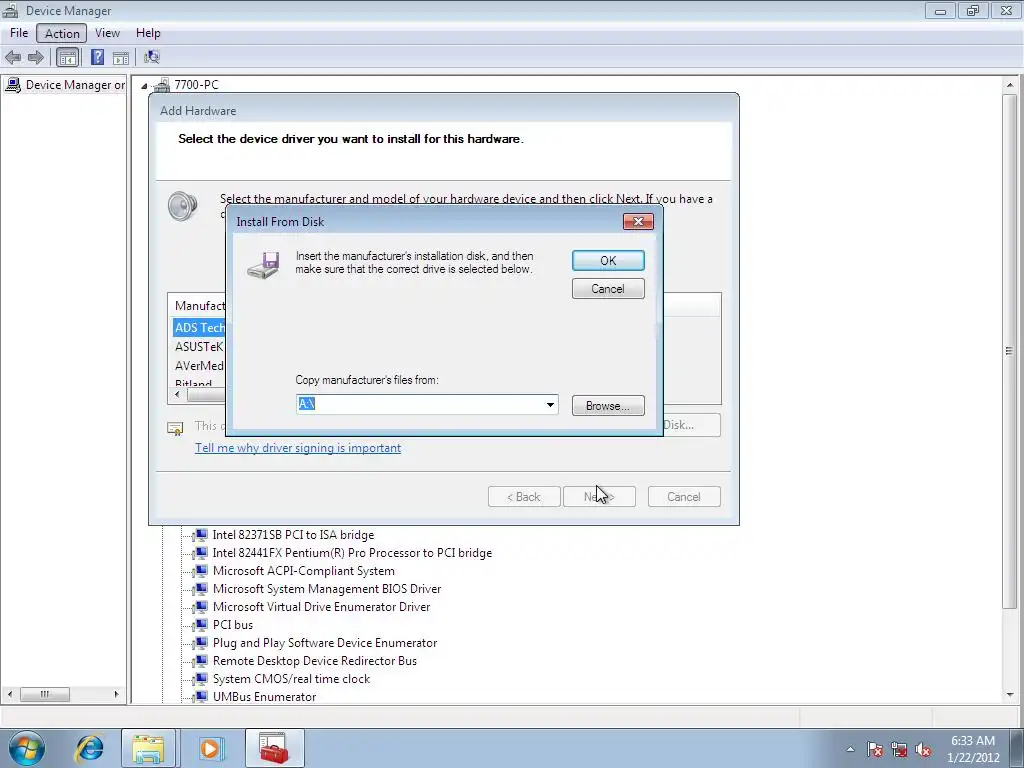Click the scan for hardware changes icon

(x=152, y=57)
